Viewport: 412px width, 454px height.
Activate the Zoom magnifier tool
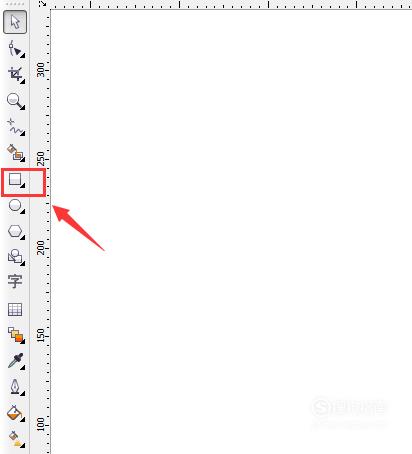16,101
